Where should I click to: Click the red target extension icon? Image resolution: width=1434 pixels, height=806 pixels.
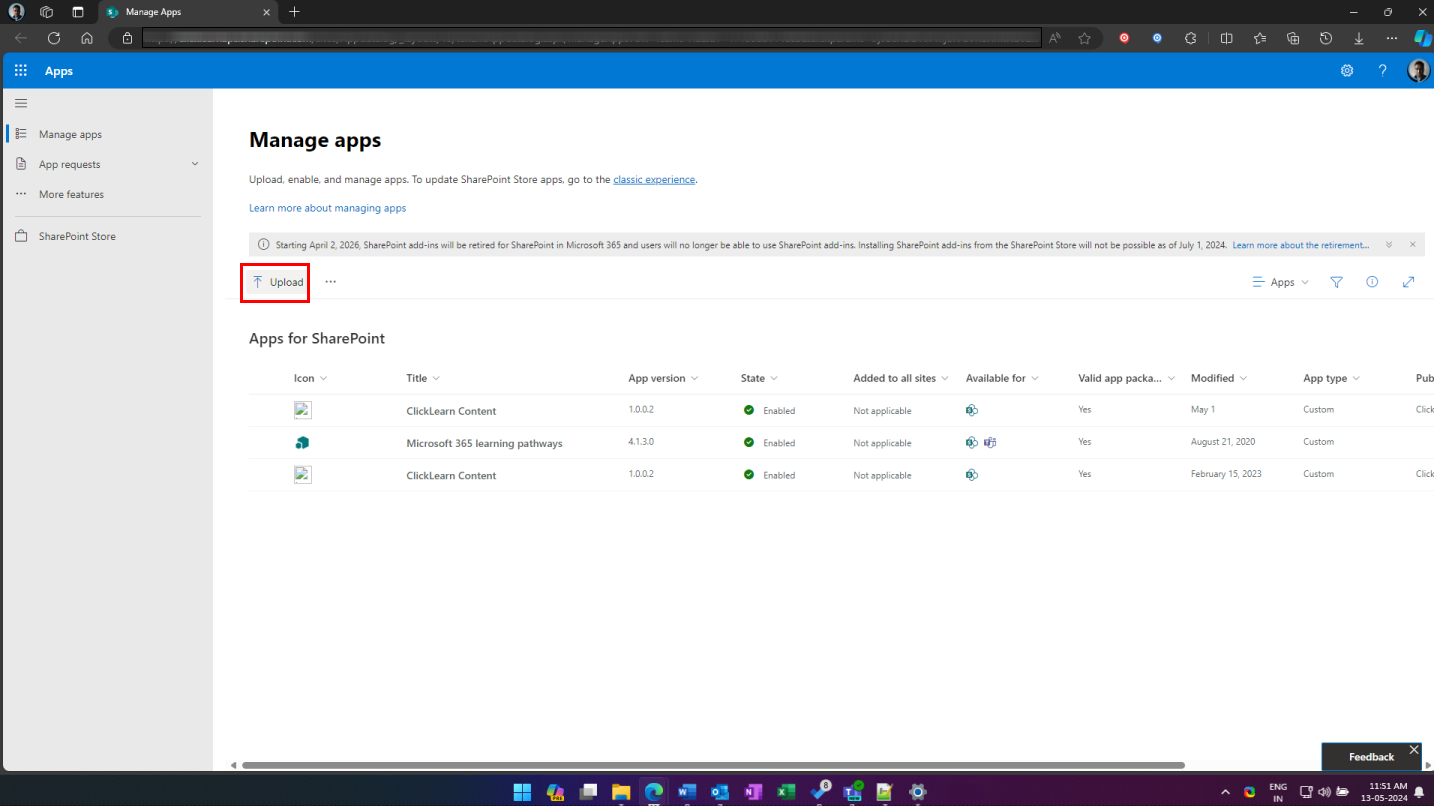pos(1124,38)
